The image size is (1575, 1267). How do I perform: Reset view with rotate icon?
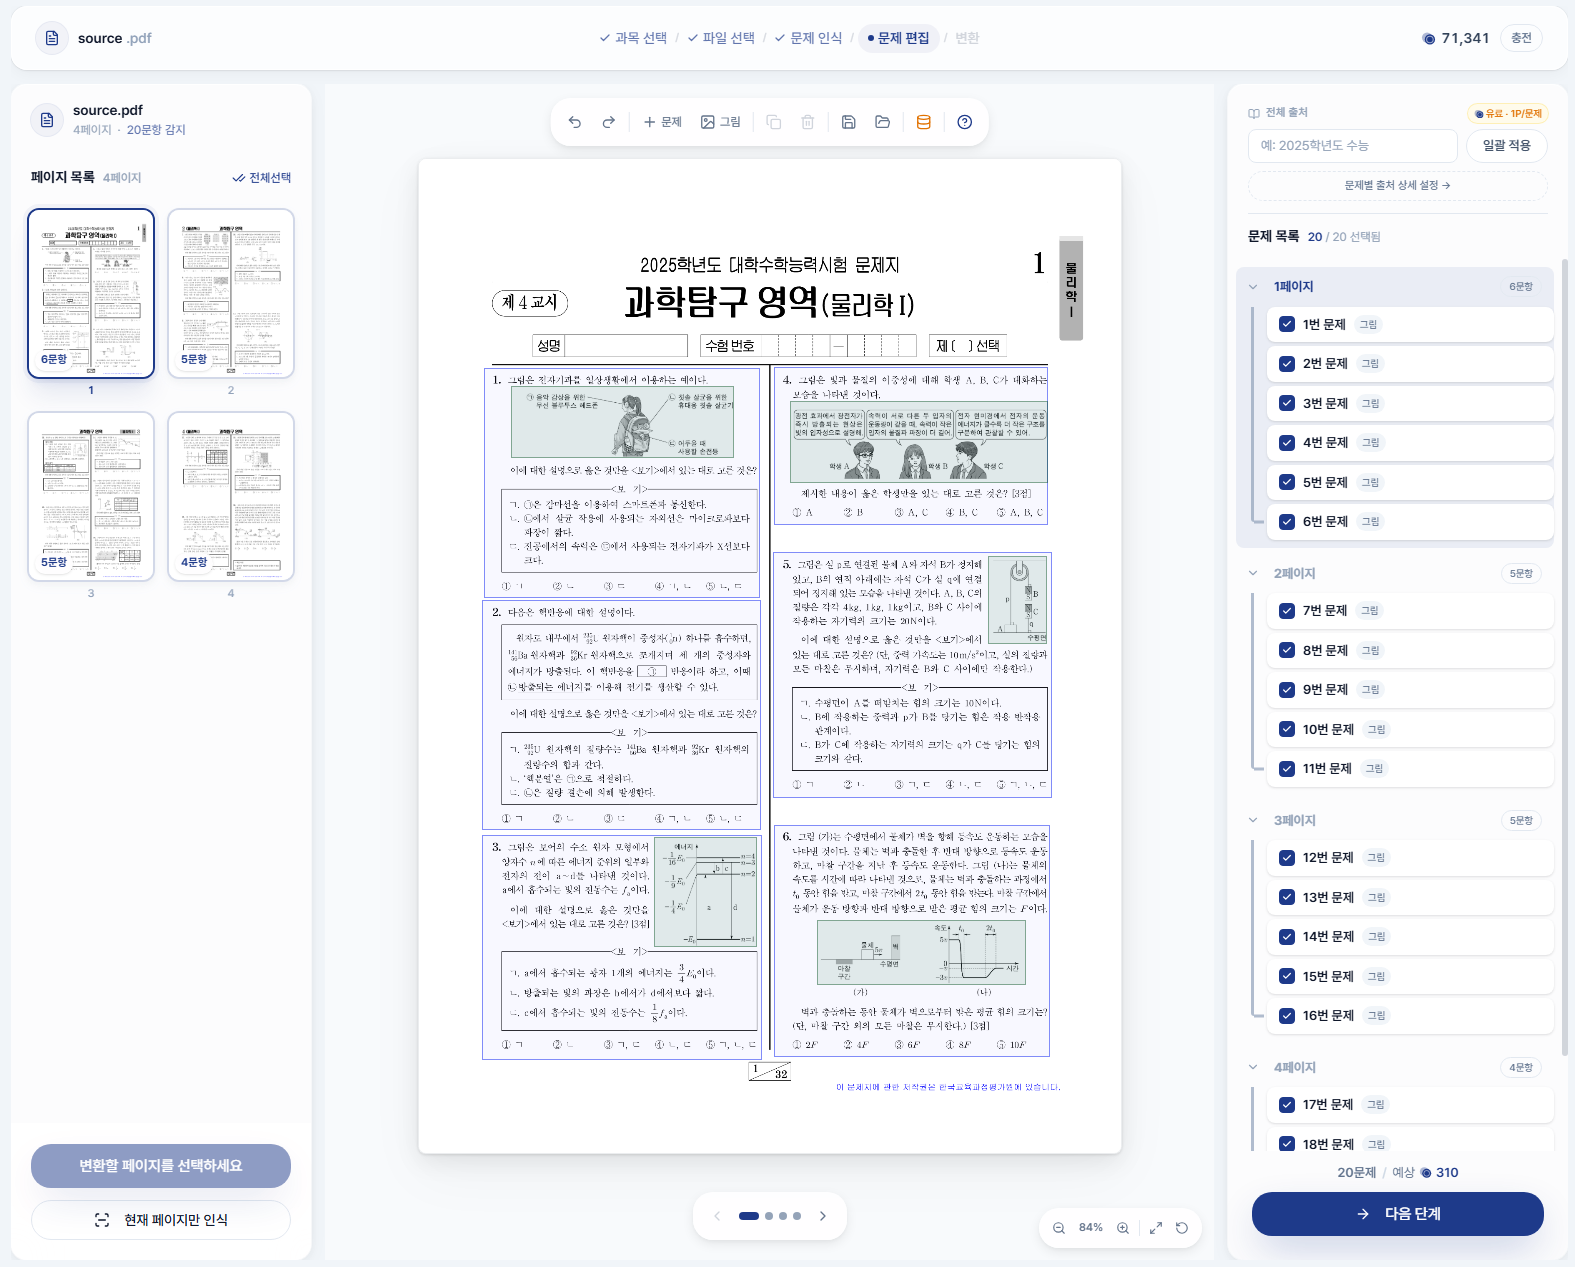coord(1182,1228)
